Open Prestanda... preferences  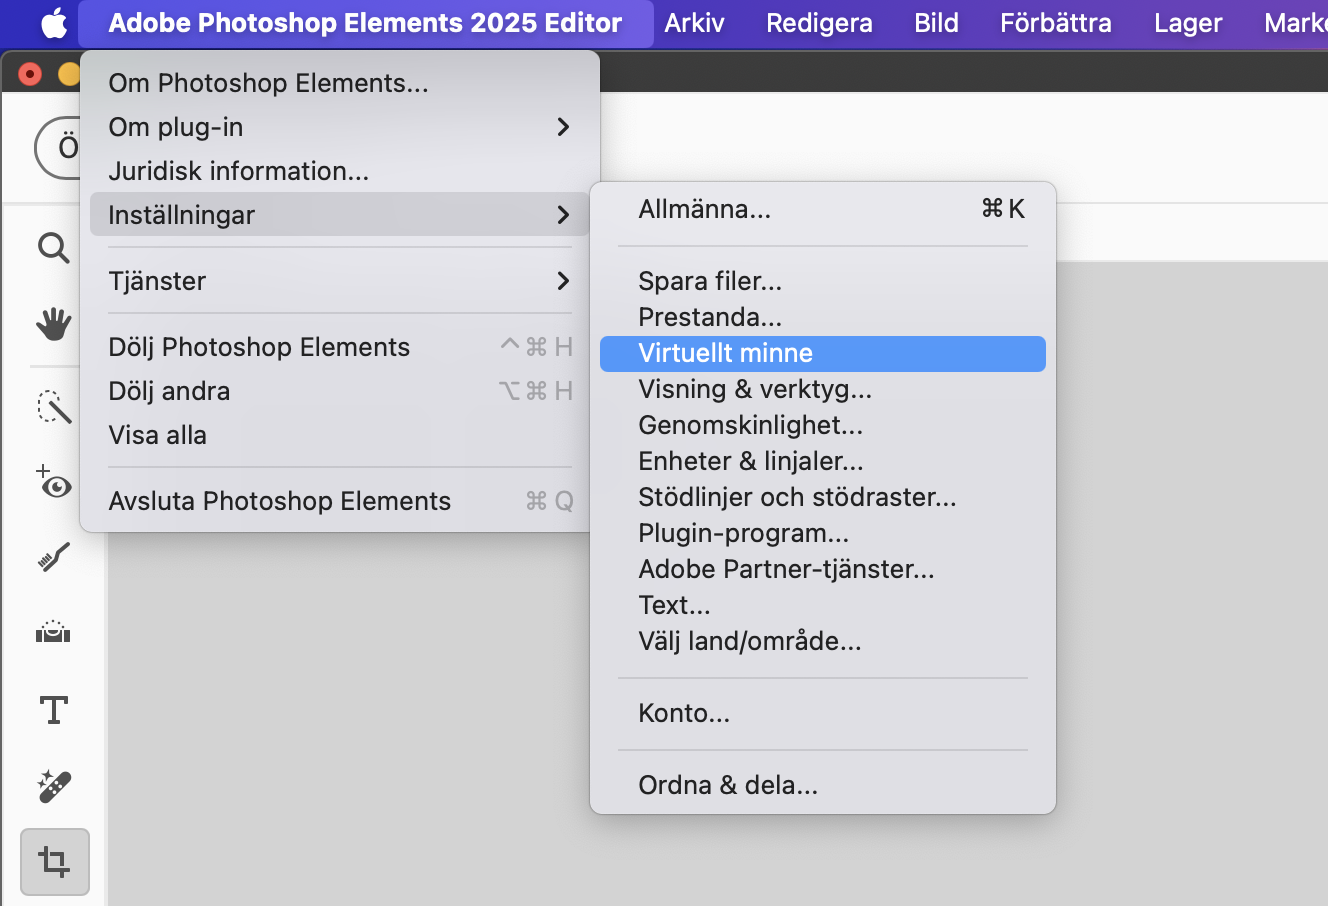(x=823, y=317)
